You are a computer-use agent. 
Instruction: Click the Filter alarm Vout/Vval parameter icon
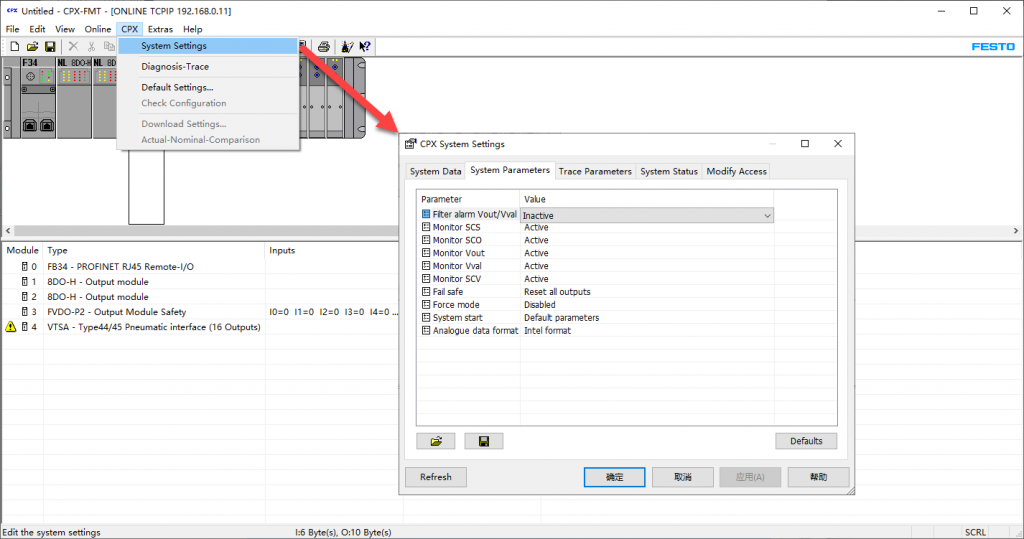426,214
